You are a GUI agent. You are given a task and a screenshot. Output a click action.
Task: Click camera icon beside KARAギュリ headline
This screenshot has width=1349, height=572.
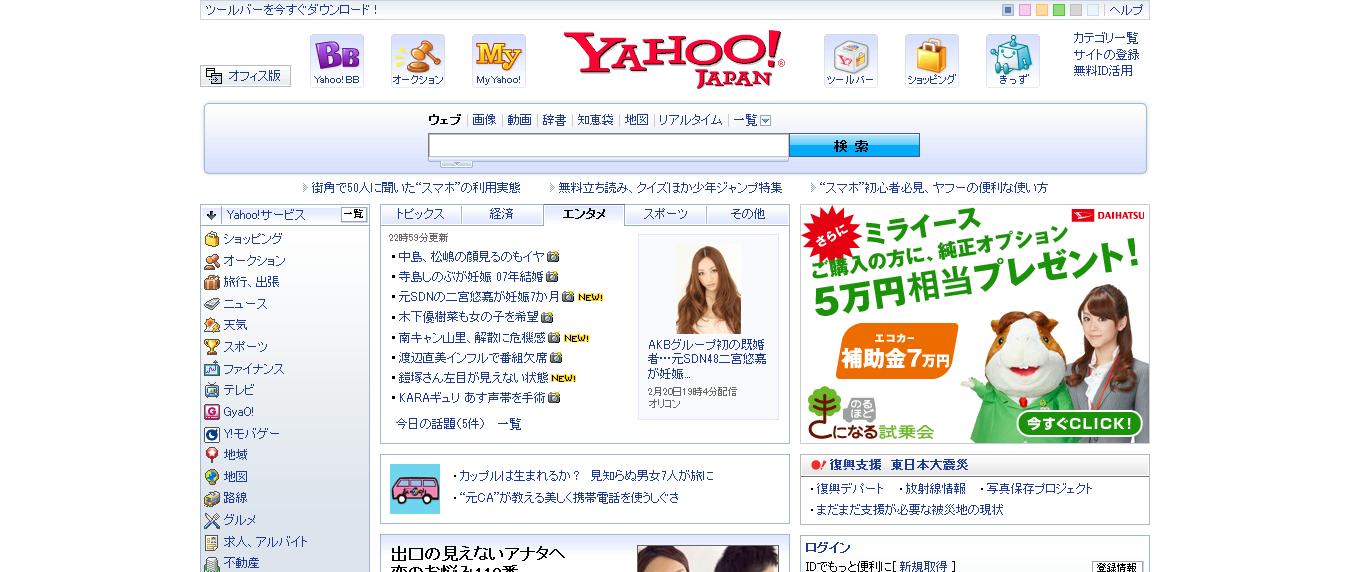click(x=554, y=398)
